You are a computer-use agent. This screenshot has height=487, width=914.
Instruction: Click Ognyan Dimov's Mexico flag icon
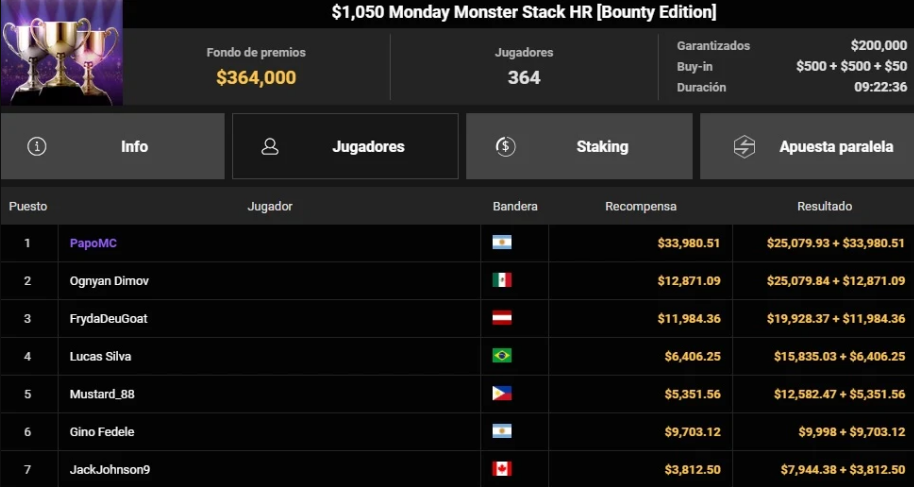coord(502,281)
